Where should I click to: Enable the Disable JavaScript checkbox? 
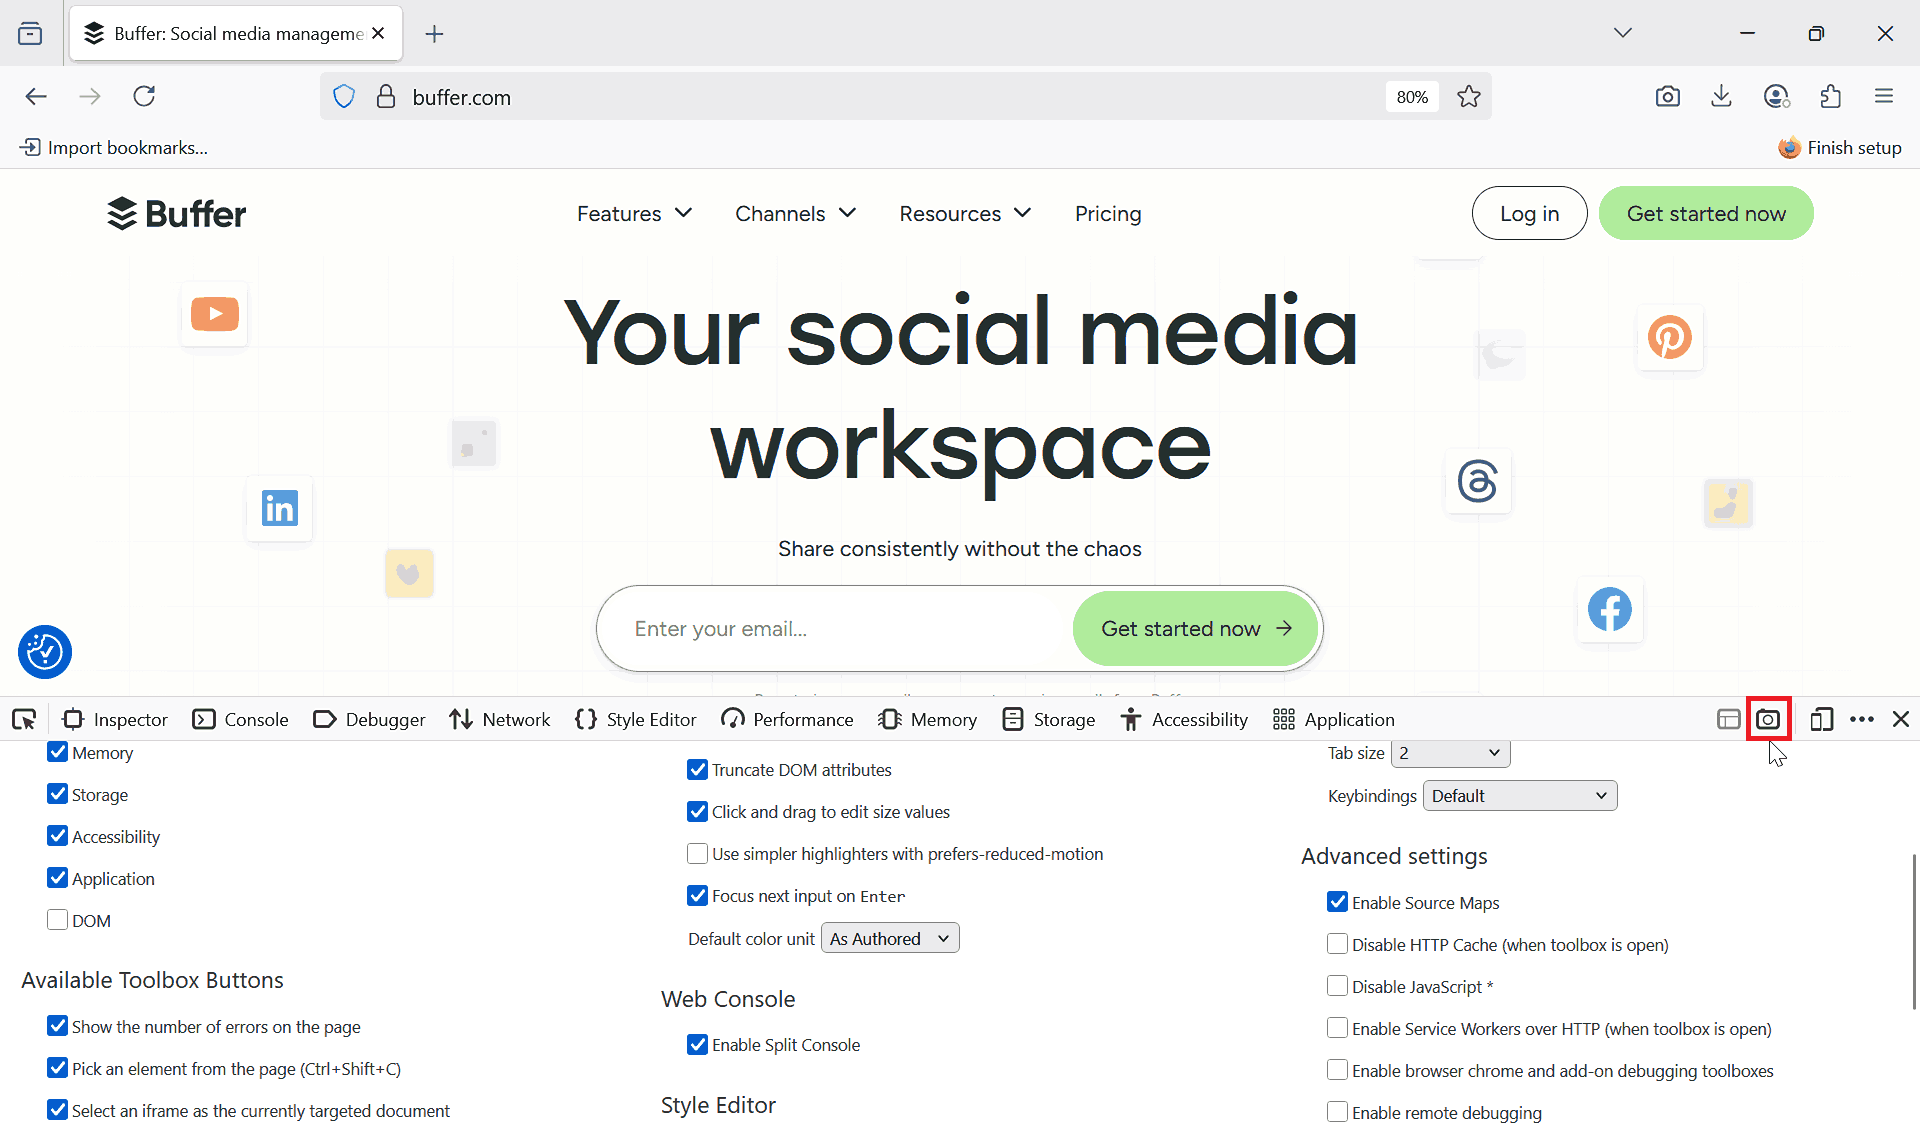1337,986
